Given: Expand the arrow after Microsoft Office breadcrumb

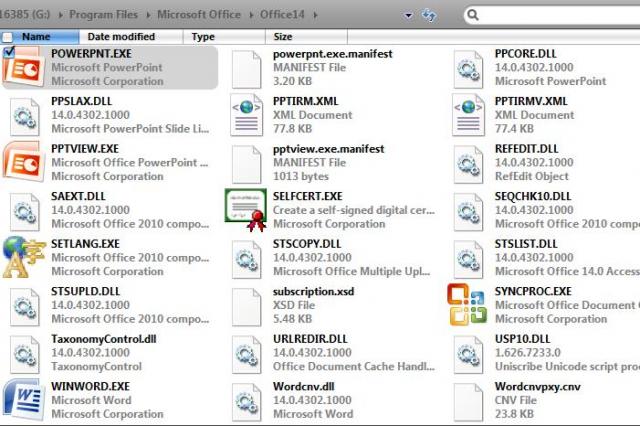Looking at the screenshot, I should 251,15.
